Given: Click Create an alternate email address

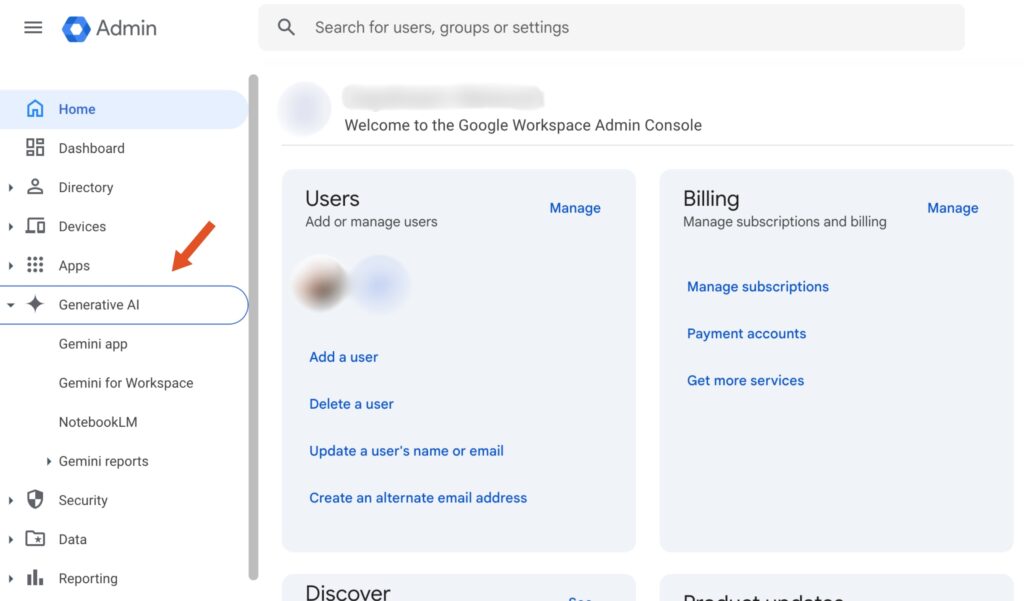Looking at the screenshot, I should click(x=418, y=498).
